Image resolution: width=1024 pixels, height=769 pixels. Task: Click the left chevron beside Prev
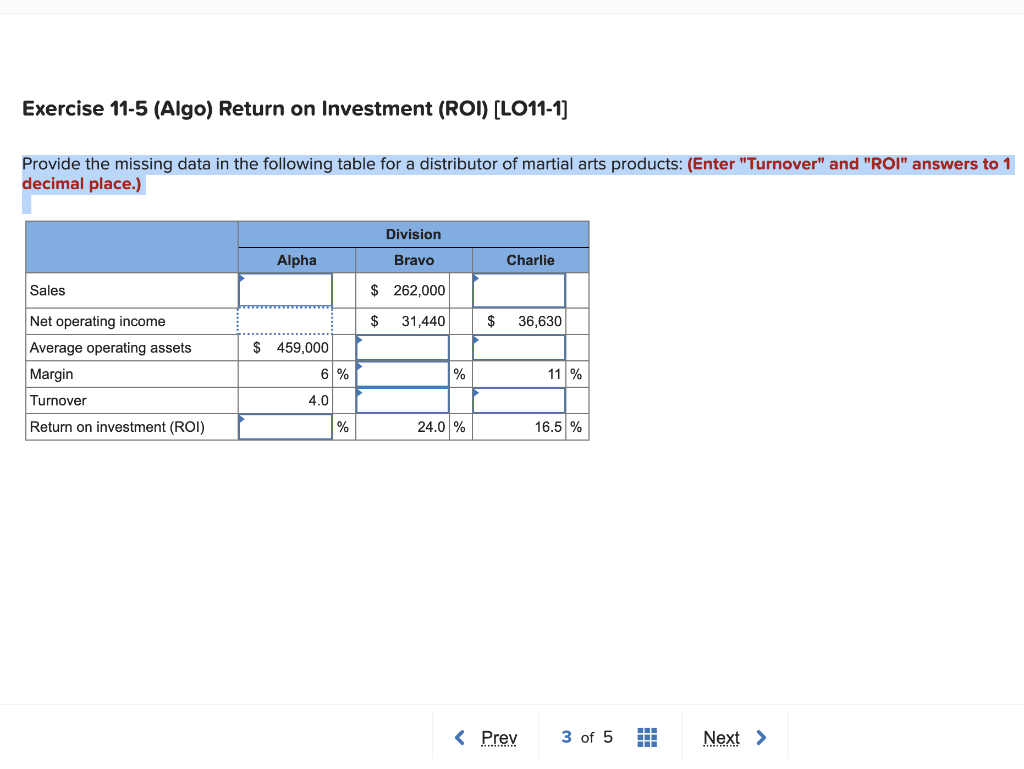pyautogui.click(x=460, y=738)
